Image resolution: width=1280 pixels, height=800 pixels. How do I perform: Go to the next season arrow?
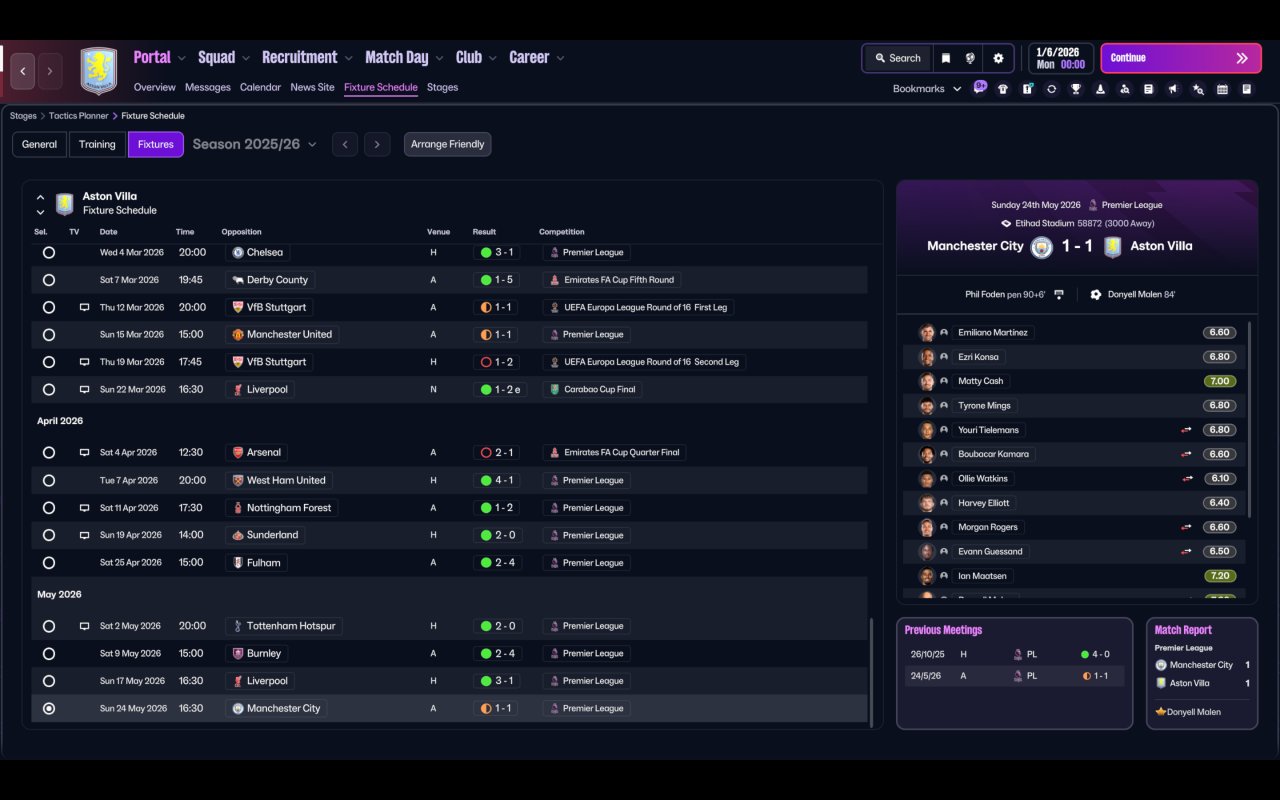[377, 144]
